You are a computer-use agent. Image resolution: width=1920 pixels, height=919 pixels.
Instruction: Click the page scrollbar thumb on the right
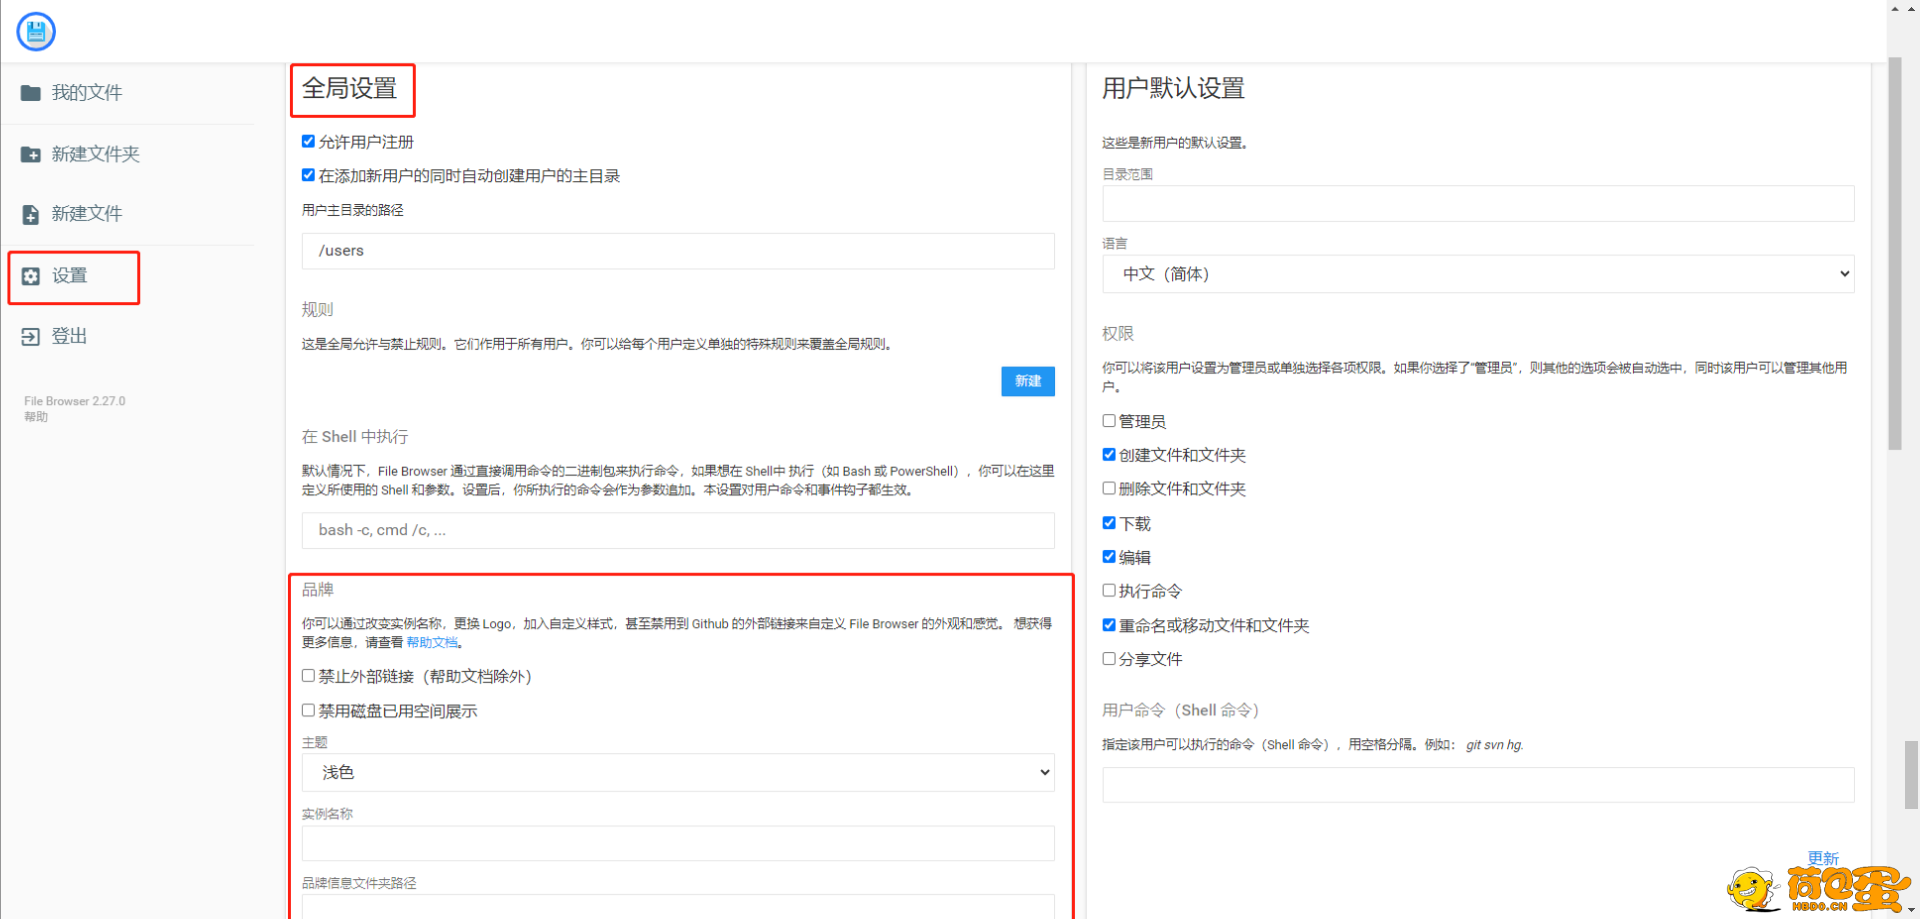1895,254
